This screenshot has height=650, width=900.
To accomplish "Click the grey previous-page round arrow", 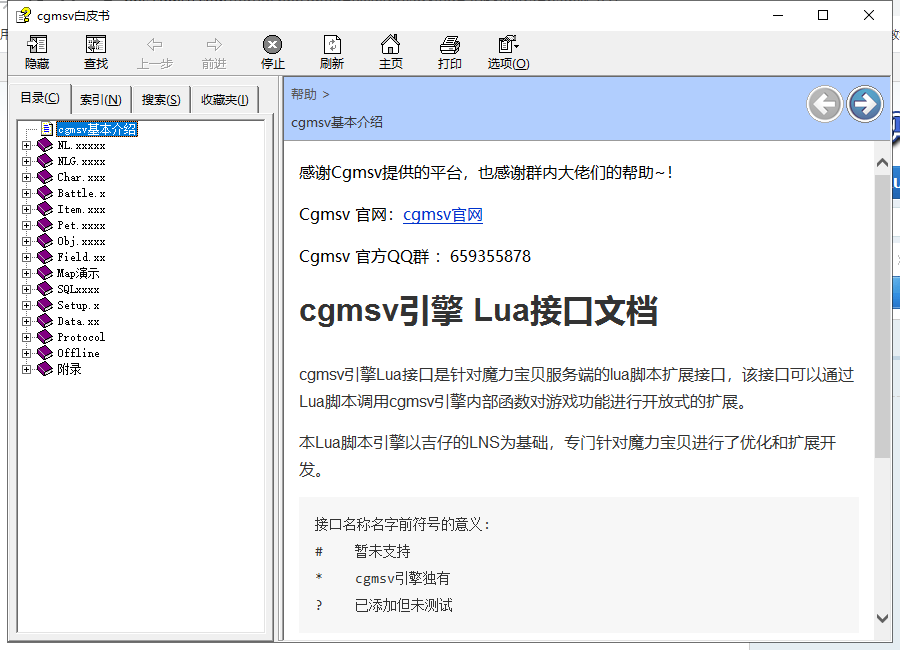I will coord(824,105).
